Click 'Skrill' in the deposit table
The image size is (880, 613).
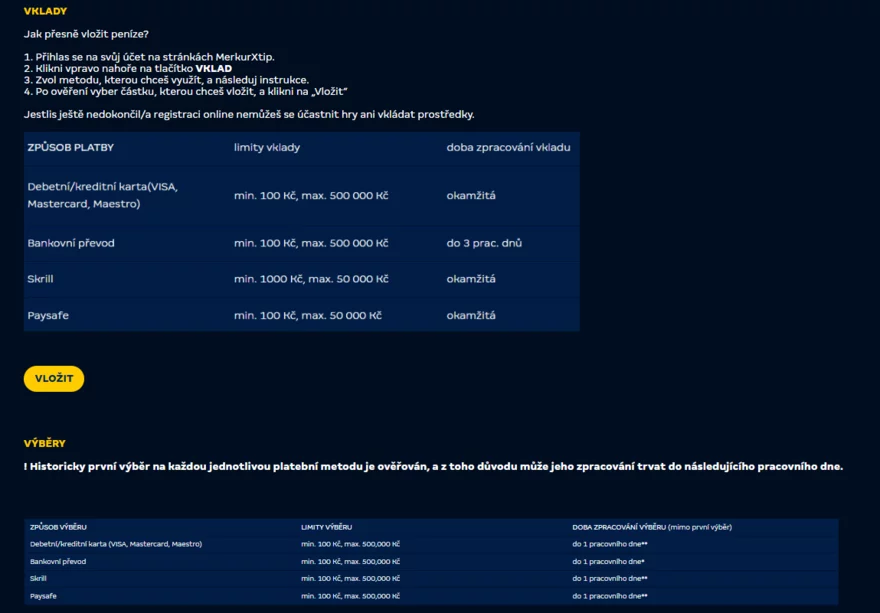point(40,279)
